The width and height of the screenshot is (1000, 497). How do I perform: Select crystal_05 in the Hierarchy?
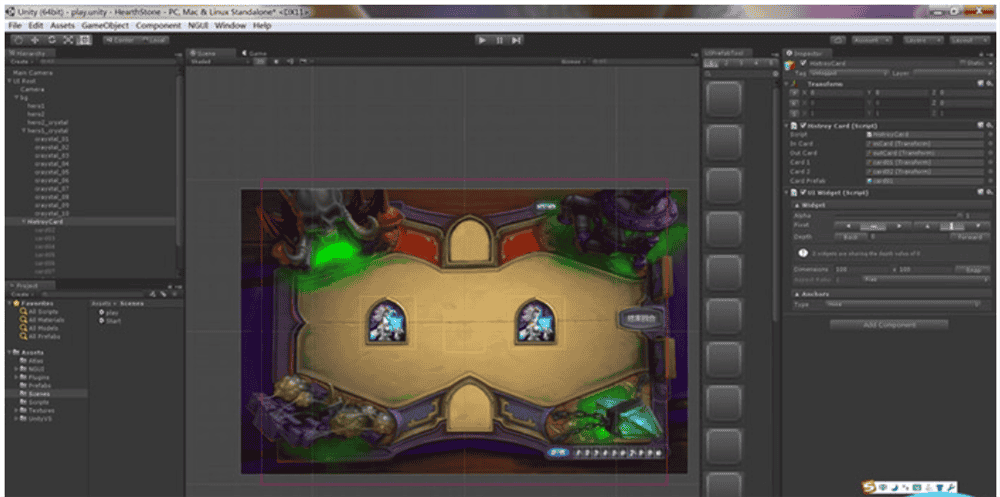52,172
